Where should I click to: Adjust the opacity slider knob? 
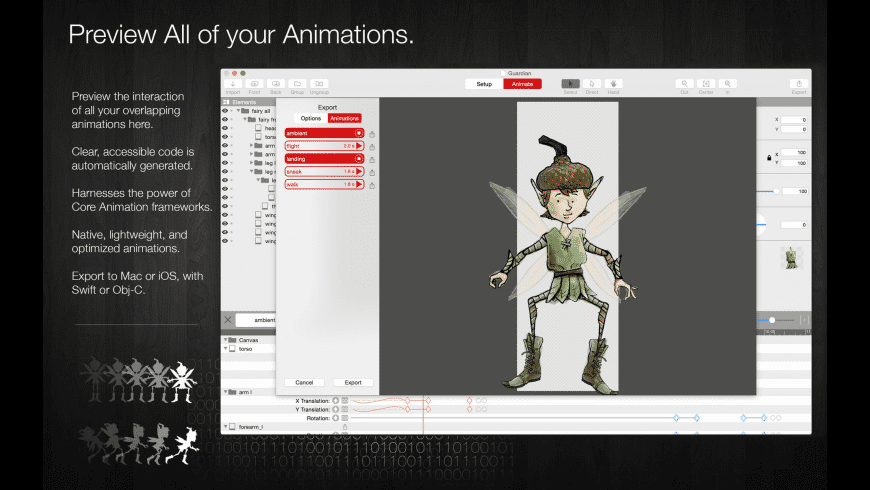tap(776, 191)
